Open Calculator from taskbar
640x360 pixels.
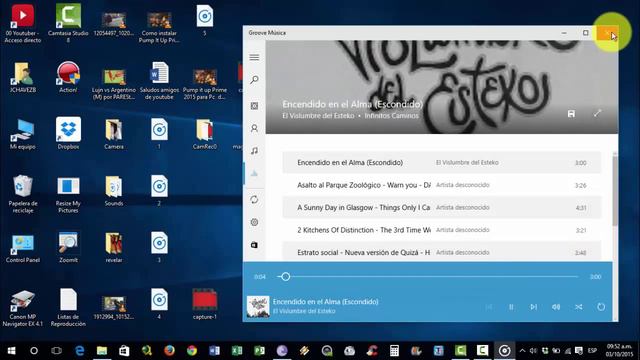pos(394,351)
